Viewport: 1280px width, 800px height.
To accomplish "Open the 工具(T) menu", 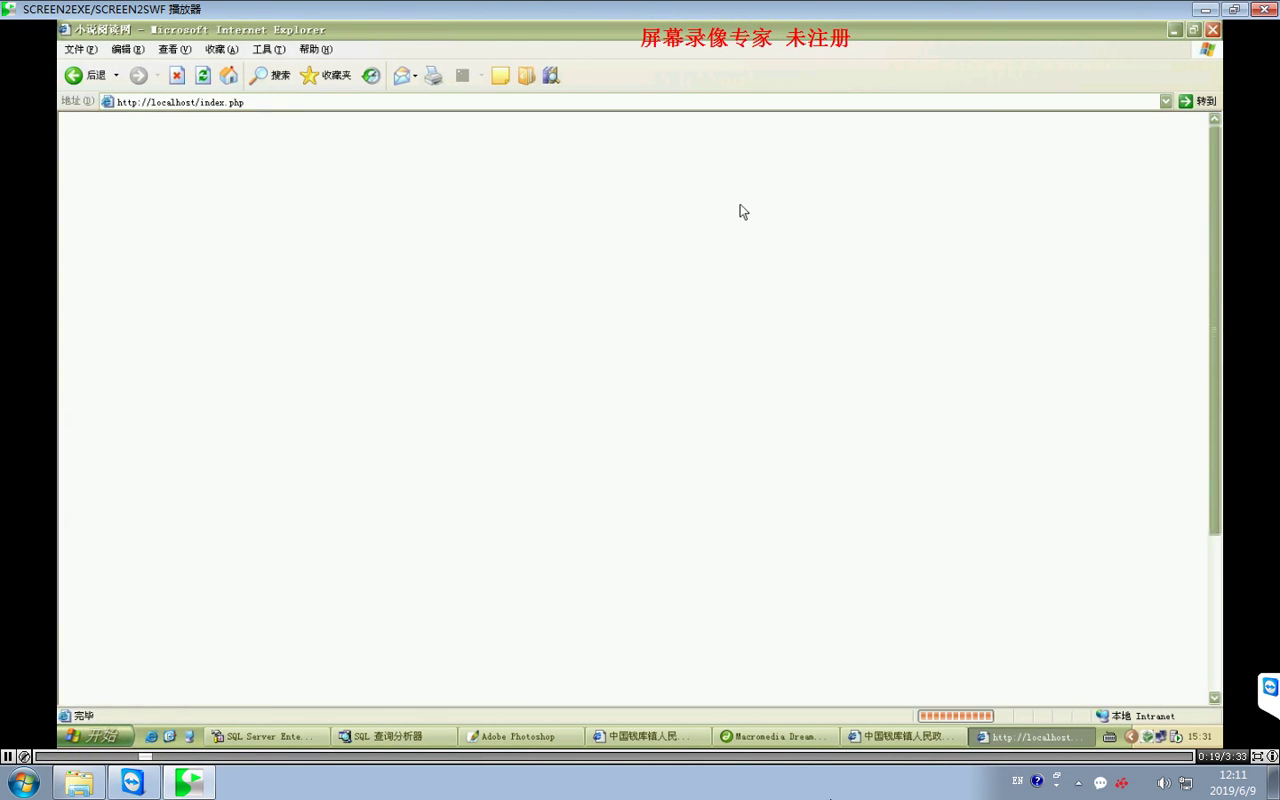I will 269,49.
